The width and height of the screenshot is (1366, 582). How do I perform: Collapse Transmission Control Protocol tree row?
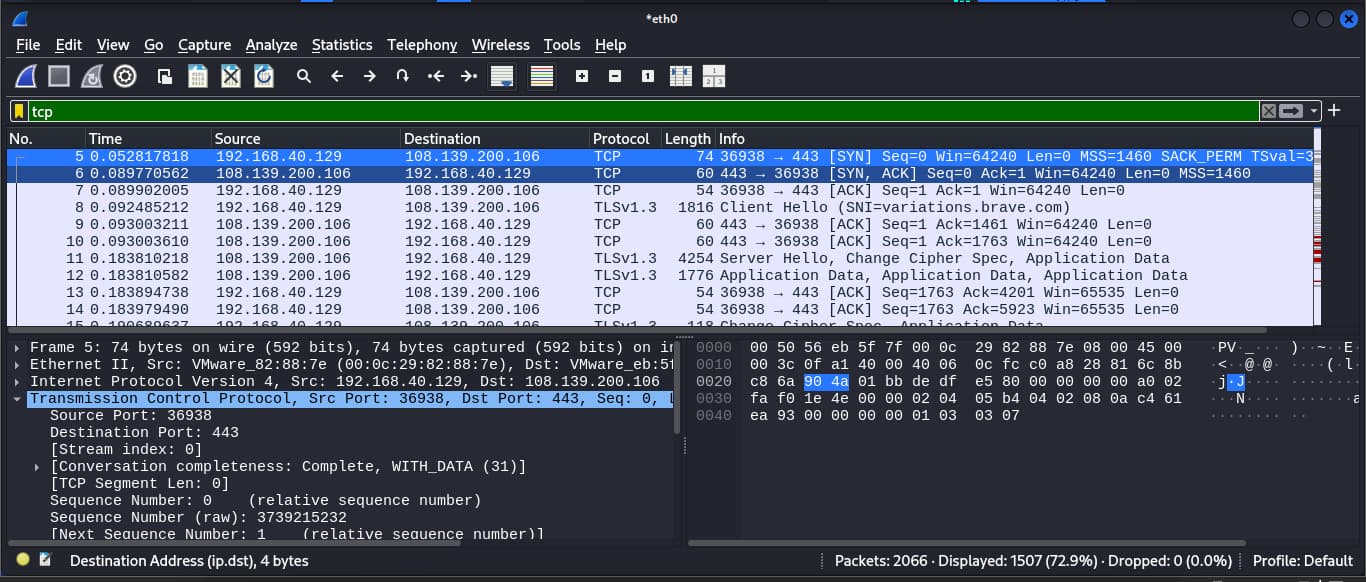click(x=18, y=398)
